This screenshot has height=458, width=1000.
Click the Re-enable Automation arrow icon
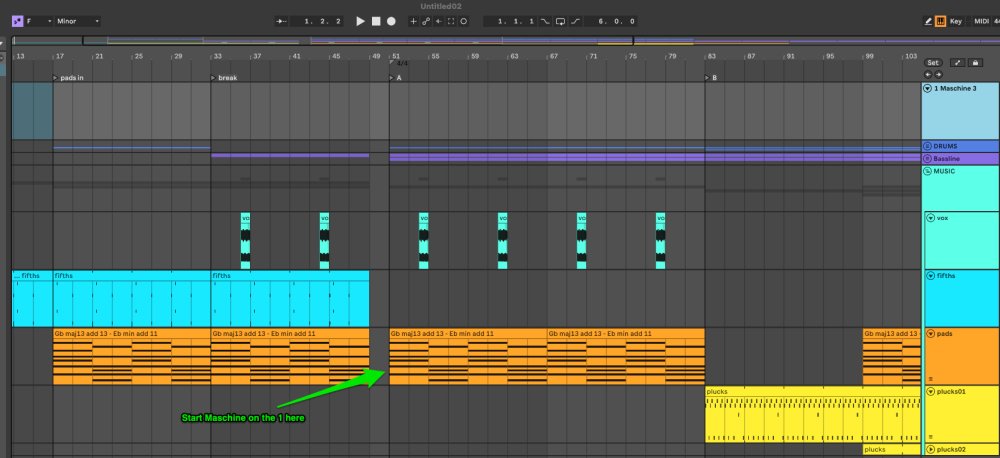[x=438, y=21]
